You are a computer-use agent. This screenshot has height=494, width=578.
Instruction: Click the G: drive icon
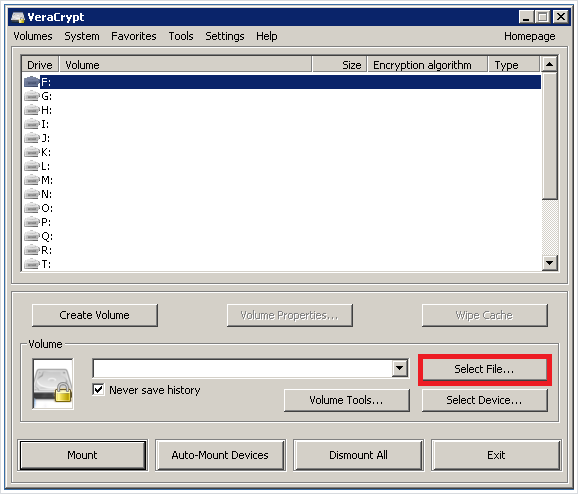pyautogui.click(x=32, y=96)
